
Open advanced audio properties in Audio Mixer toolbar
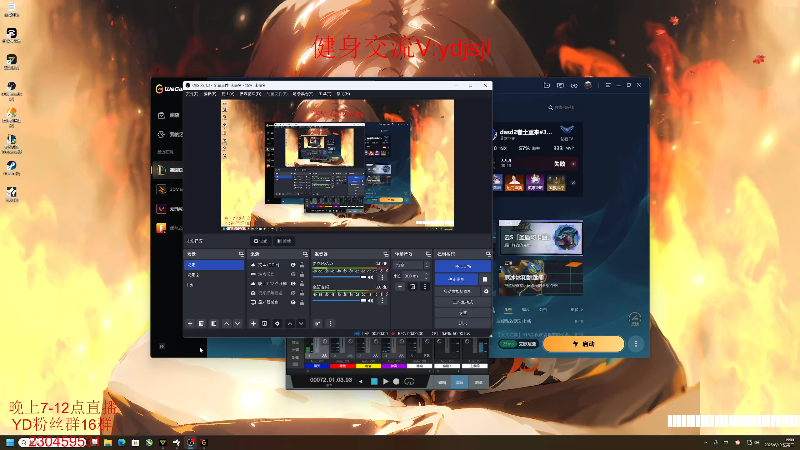pyautogui.click(x=318, y=323)
